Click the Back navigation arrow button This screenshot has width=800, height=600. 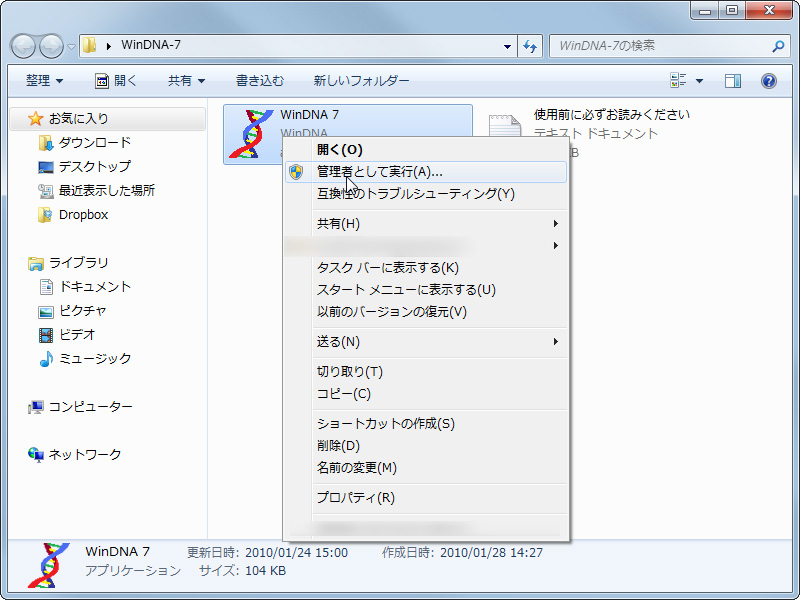click(x=23, y=46)
